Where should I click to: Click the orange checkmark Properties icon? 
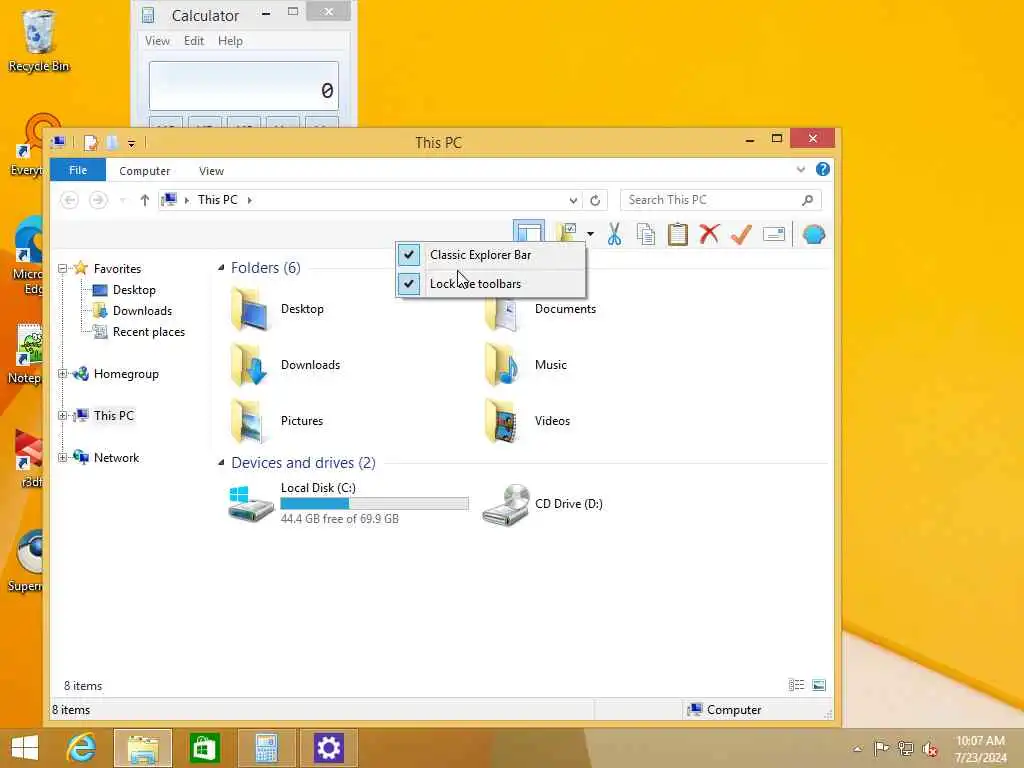coord(741,234)
